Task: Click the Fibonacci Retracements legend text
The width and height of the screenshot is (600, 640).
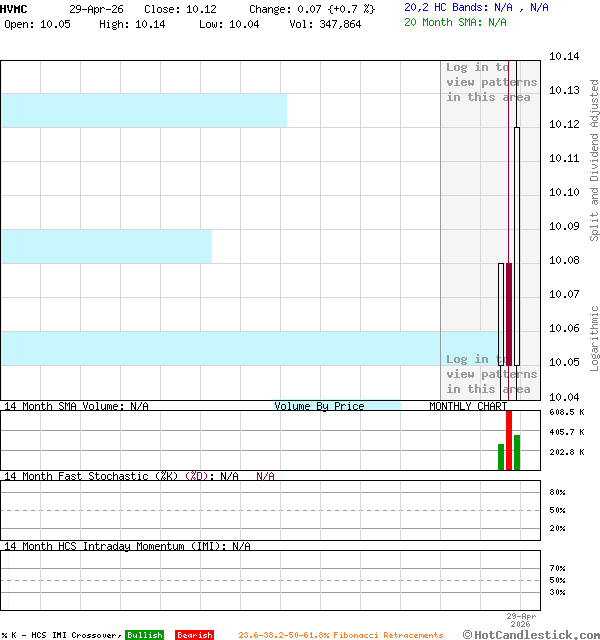Action: [x=340, y=635]
